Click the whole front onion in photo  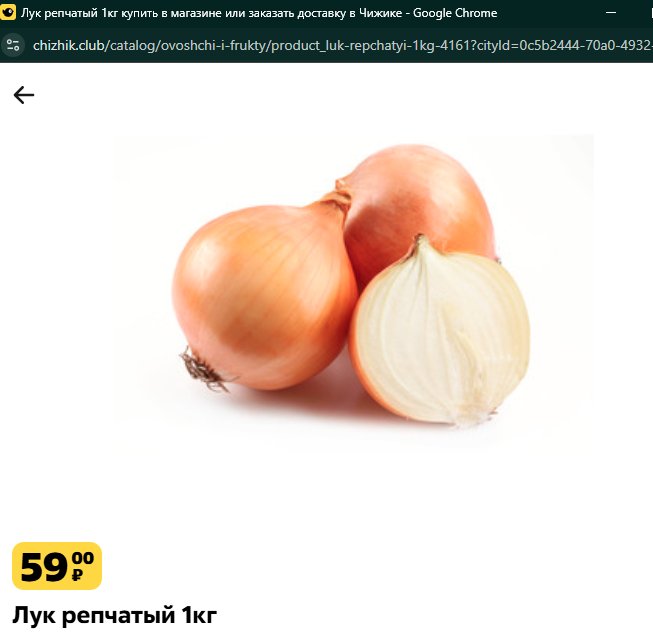pos(264,292)
